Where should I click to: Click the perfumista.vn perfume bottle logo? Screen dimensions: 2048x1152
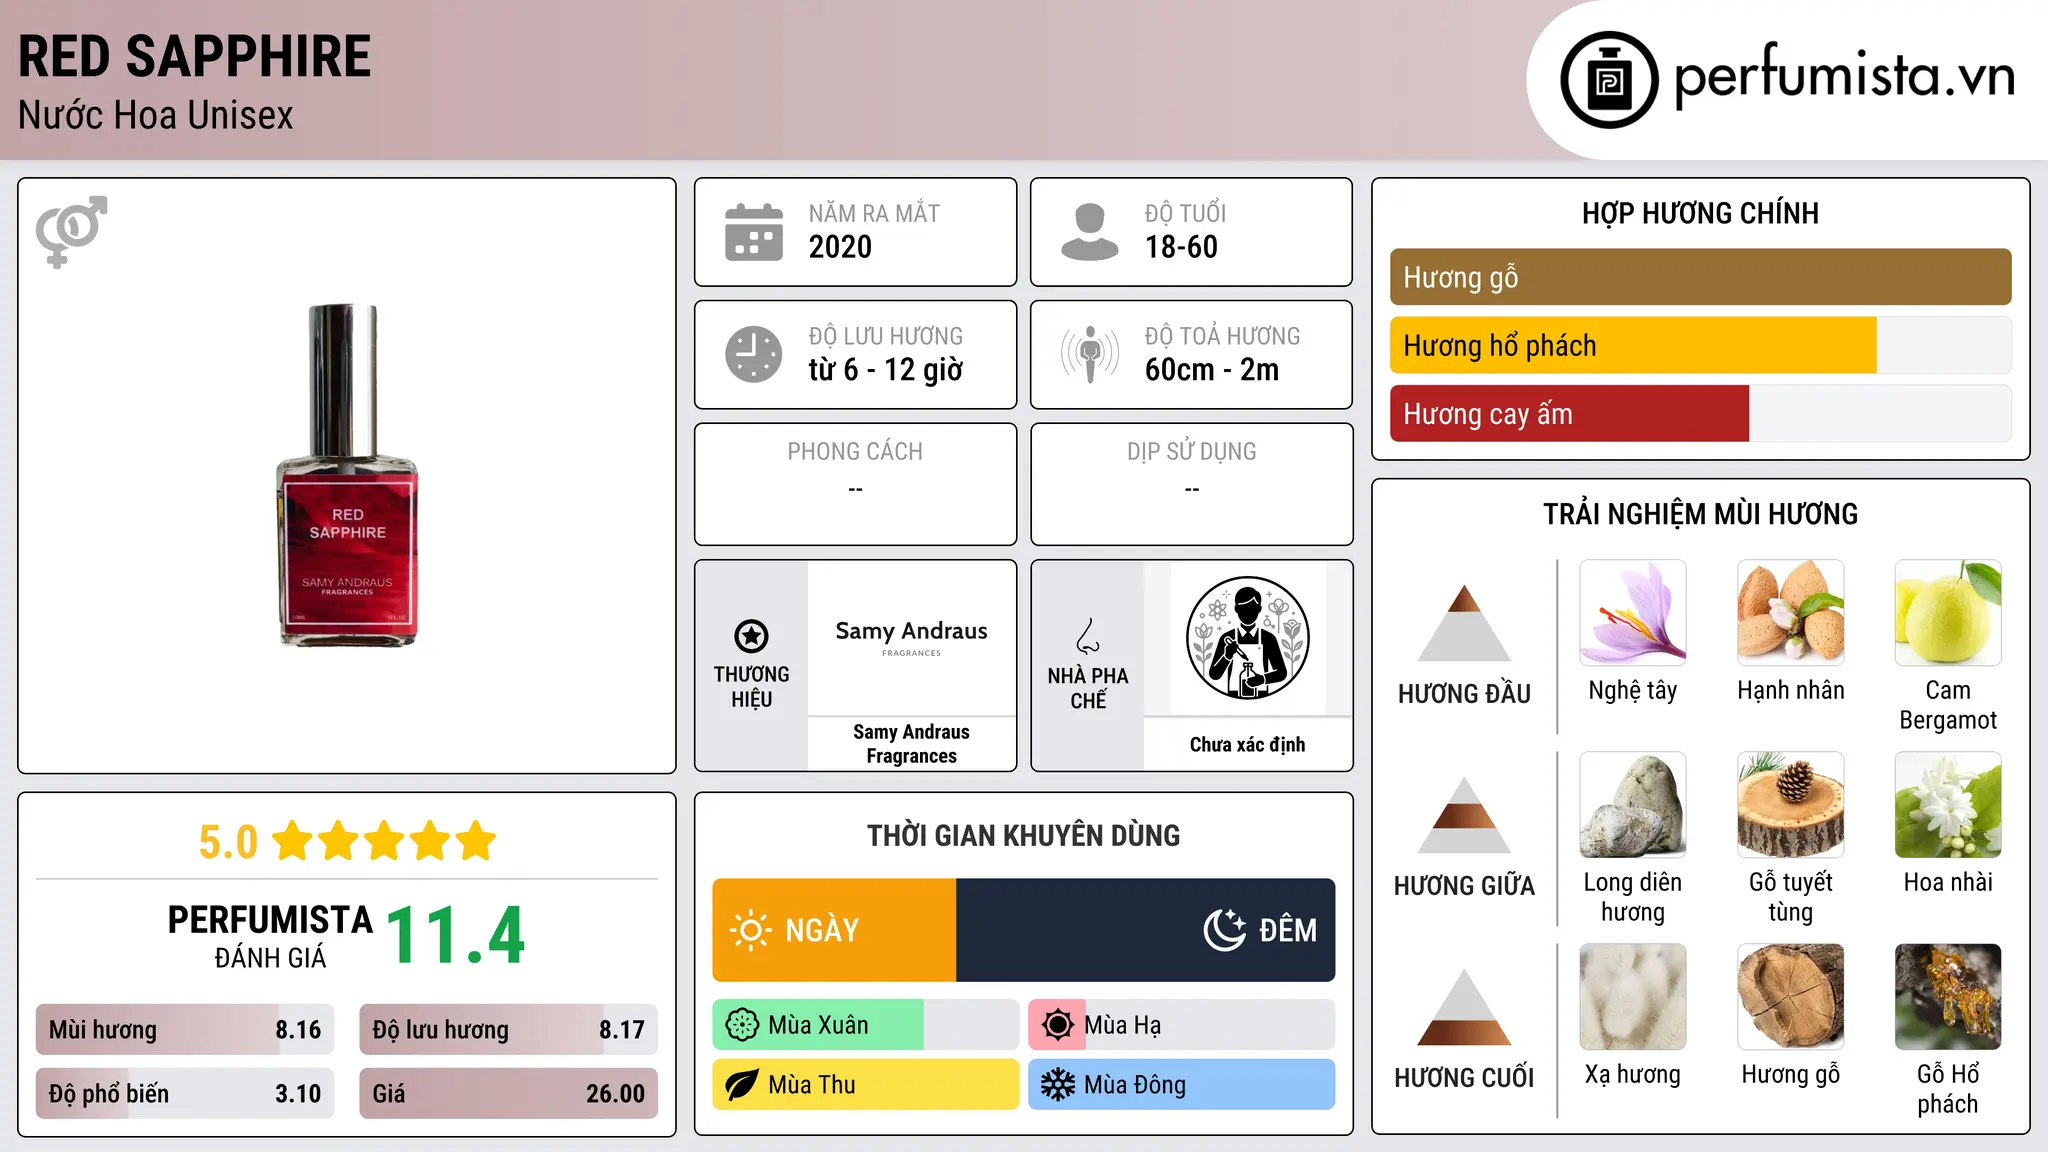(1609, 80)
